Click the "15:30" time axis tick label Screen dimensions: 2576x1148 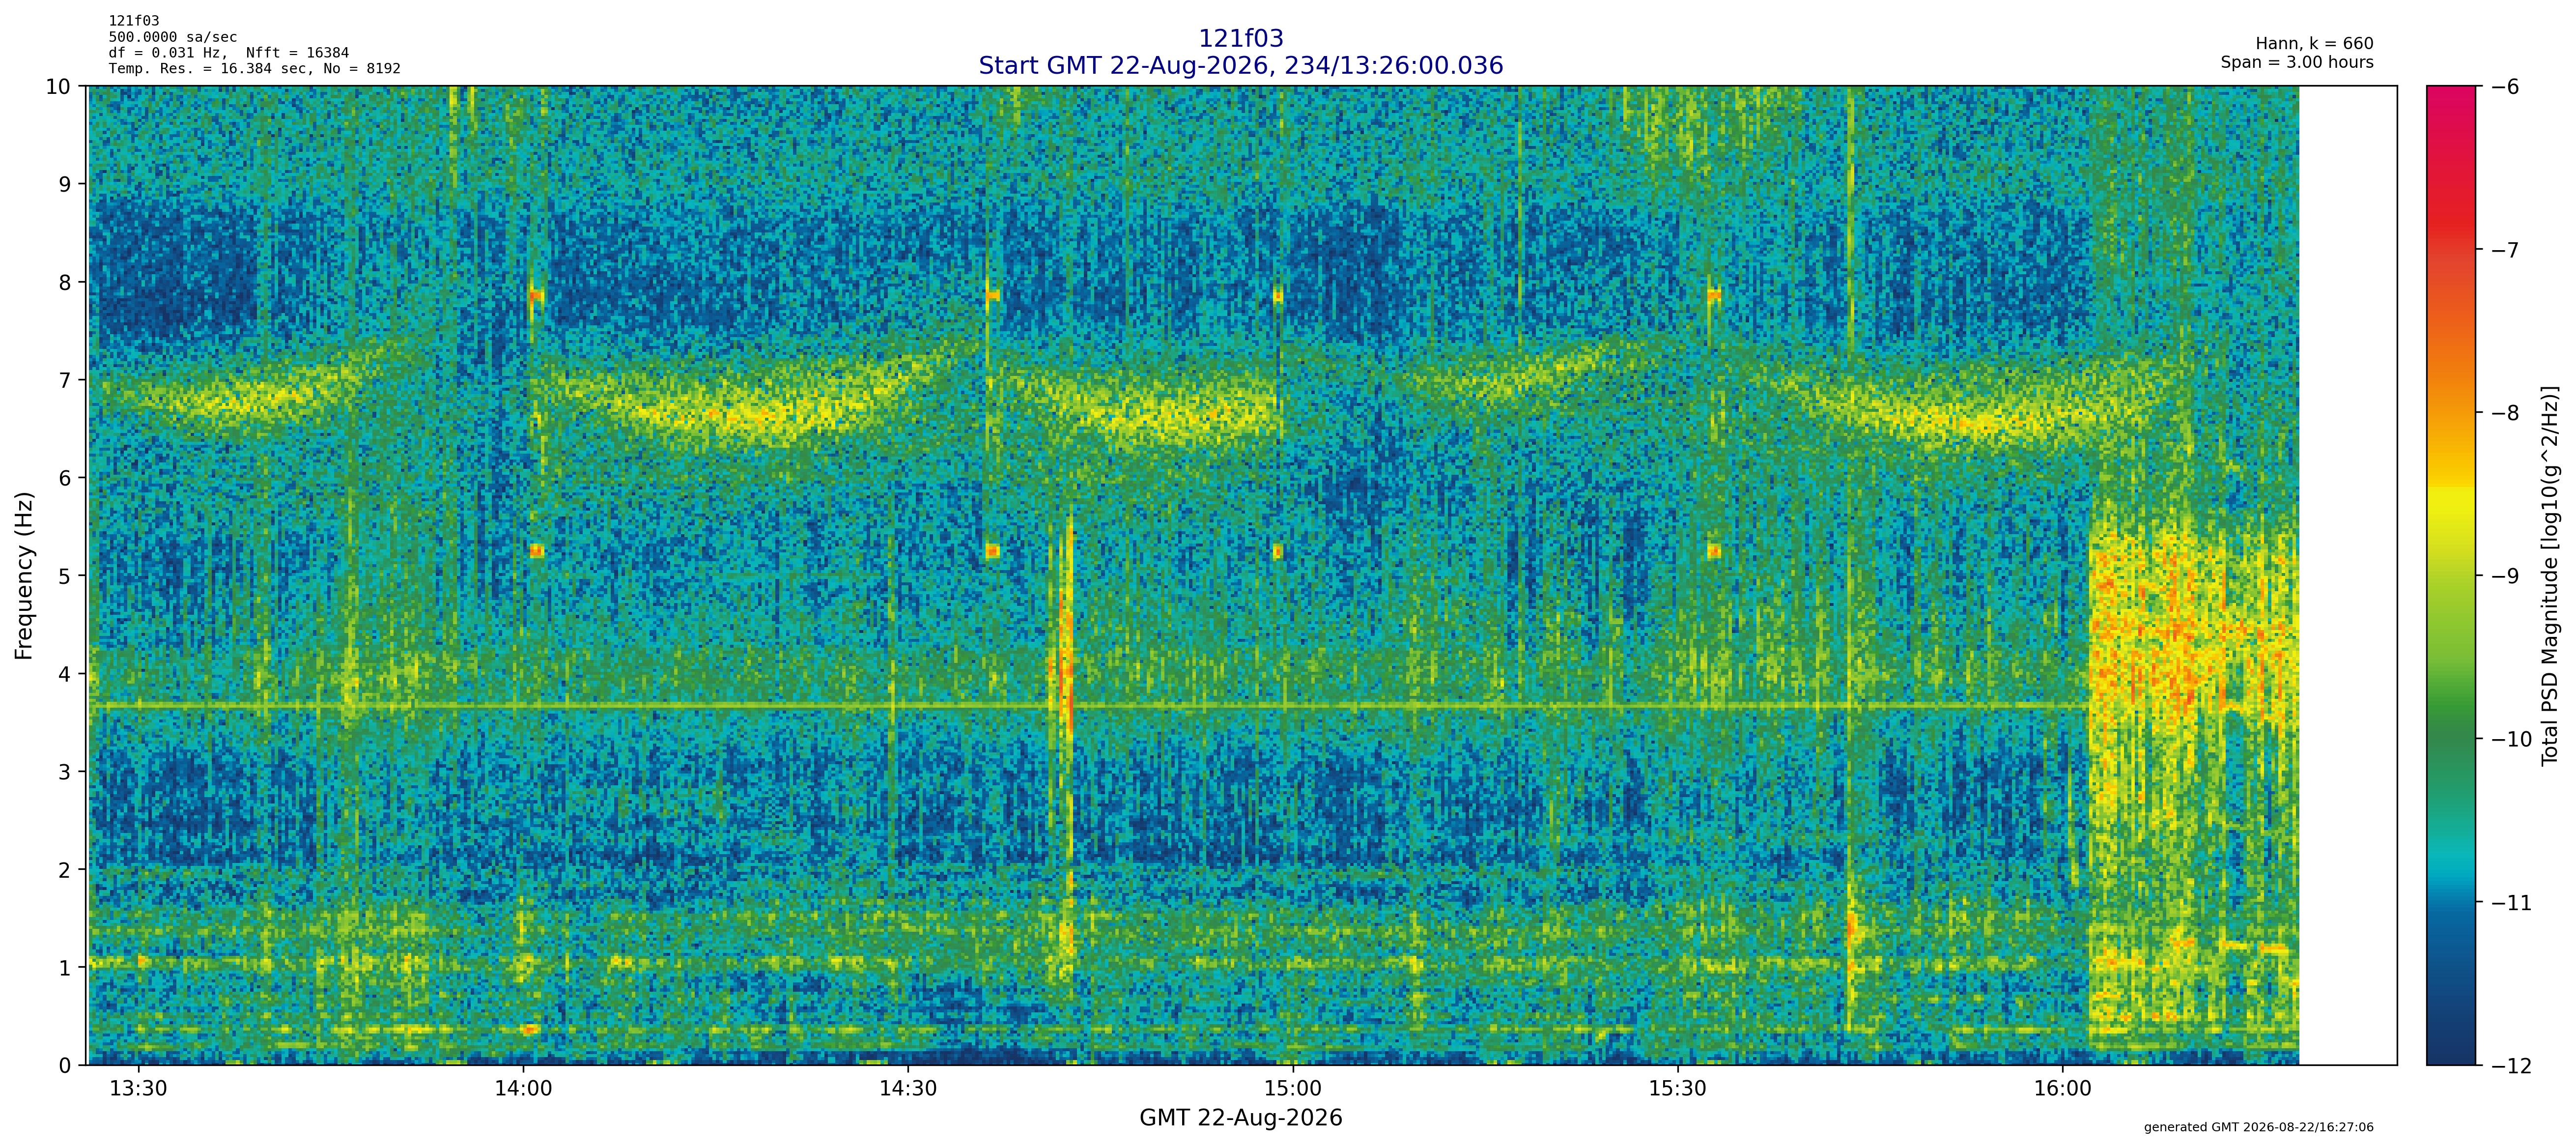(x=1677, y=1088)
